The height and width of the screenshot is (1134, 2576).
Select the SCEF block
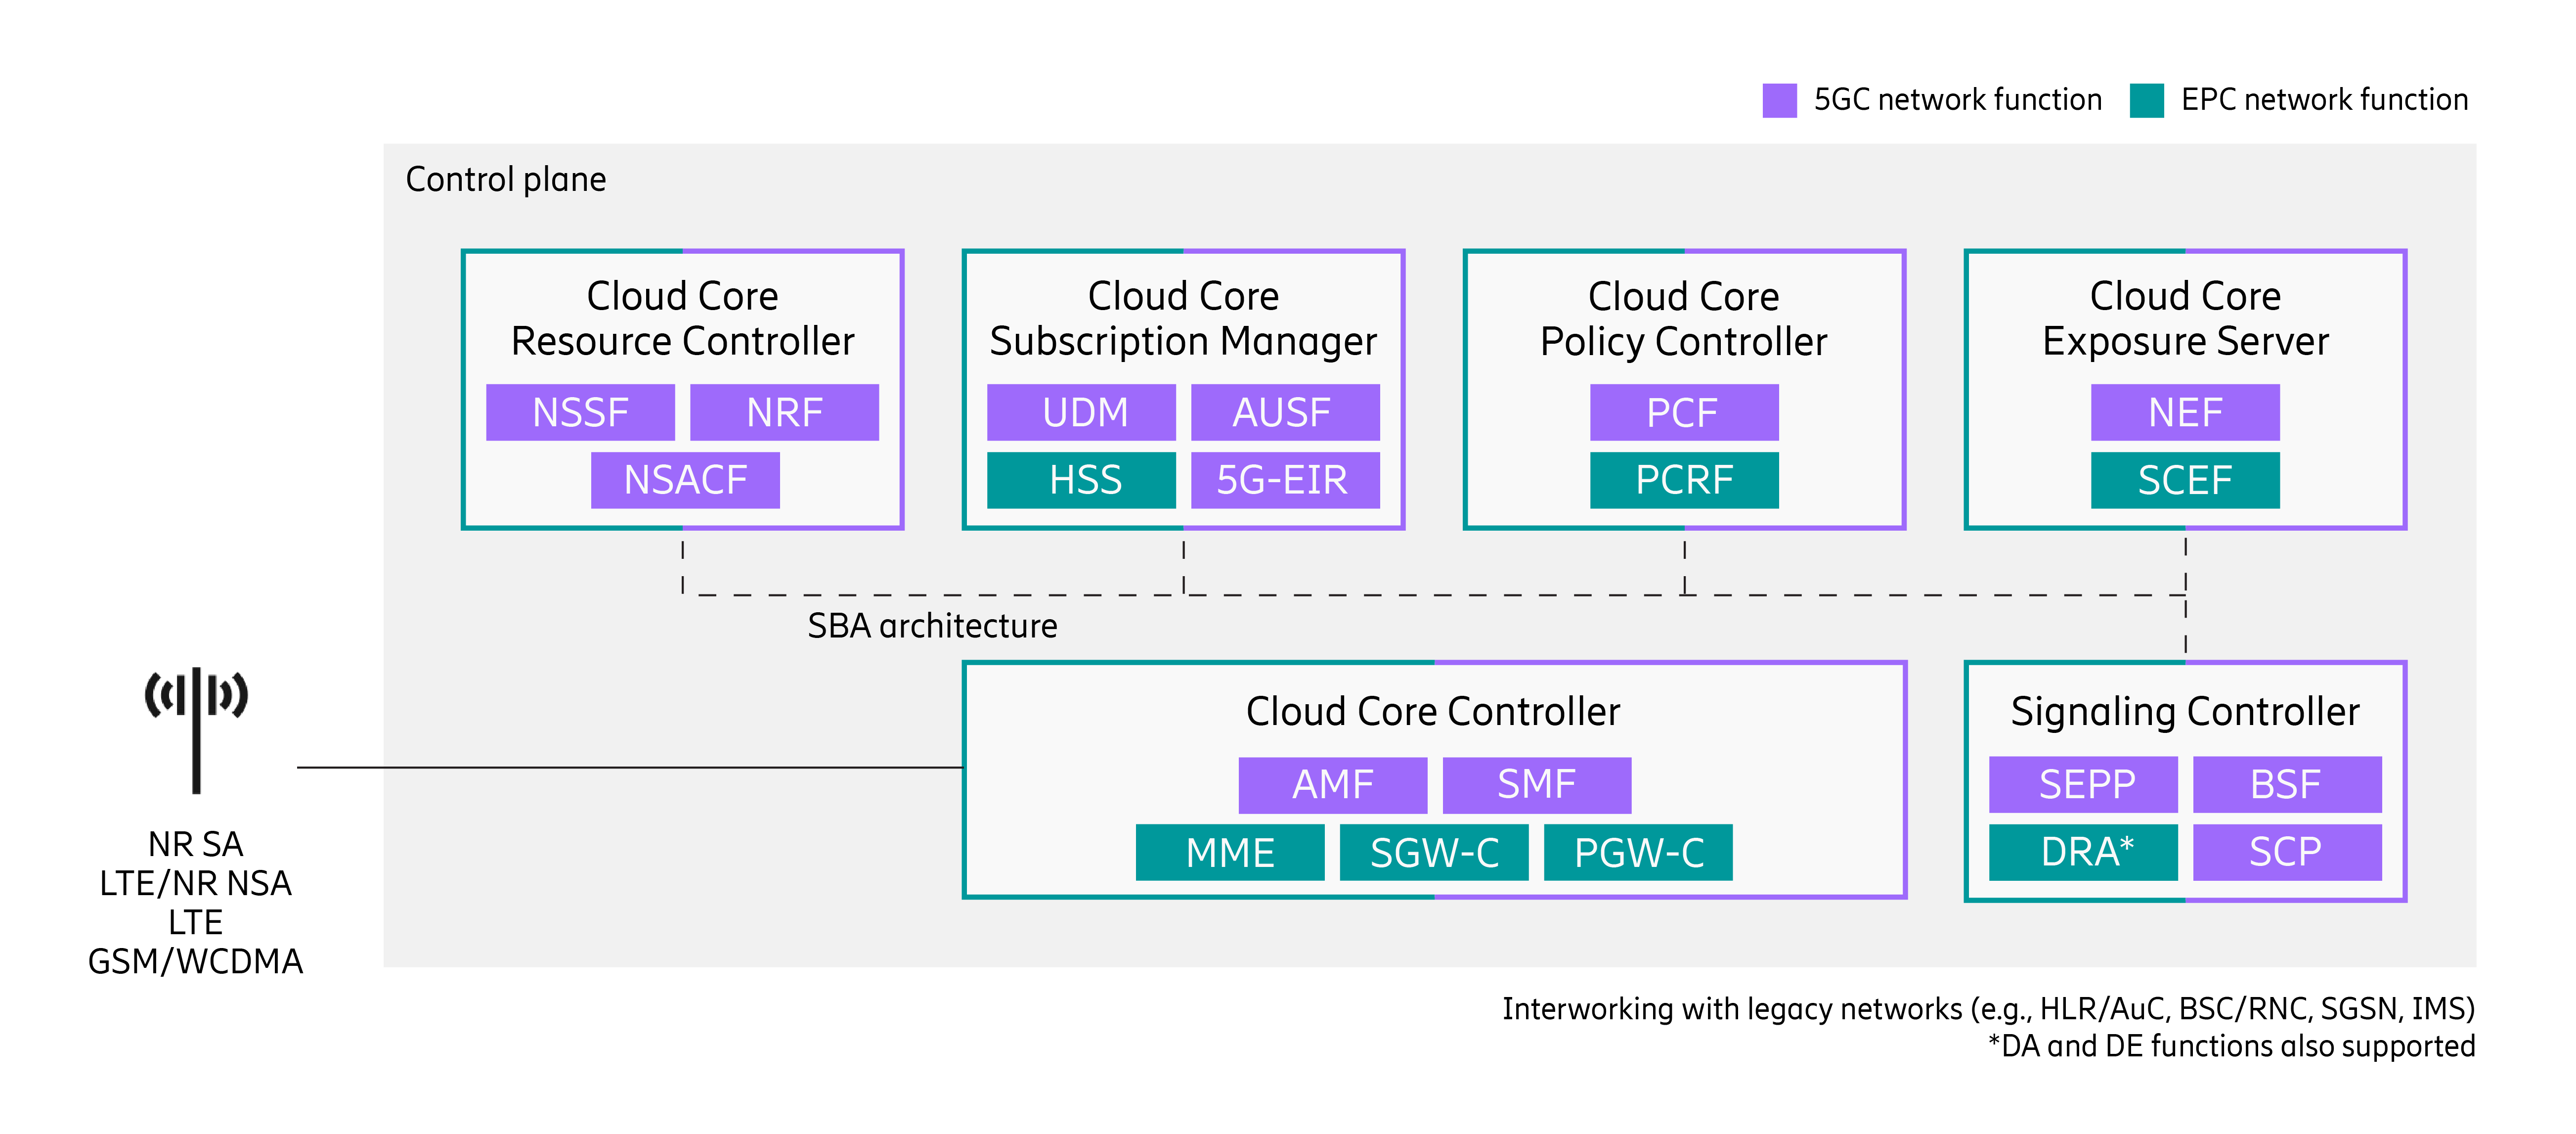tap(2185, 480)
